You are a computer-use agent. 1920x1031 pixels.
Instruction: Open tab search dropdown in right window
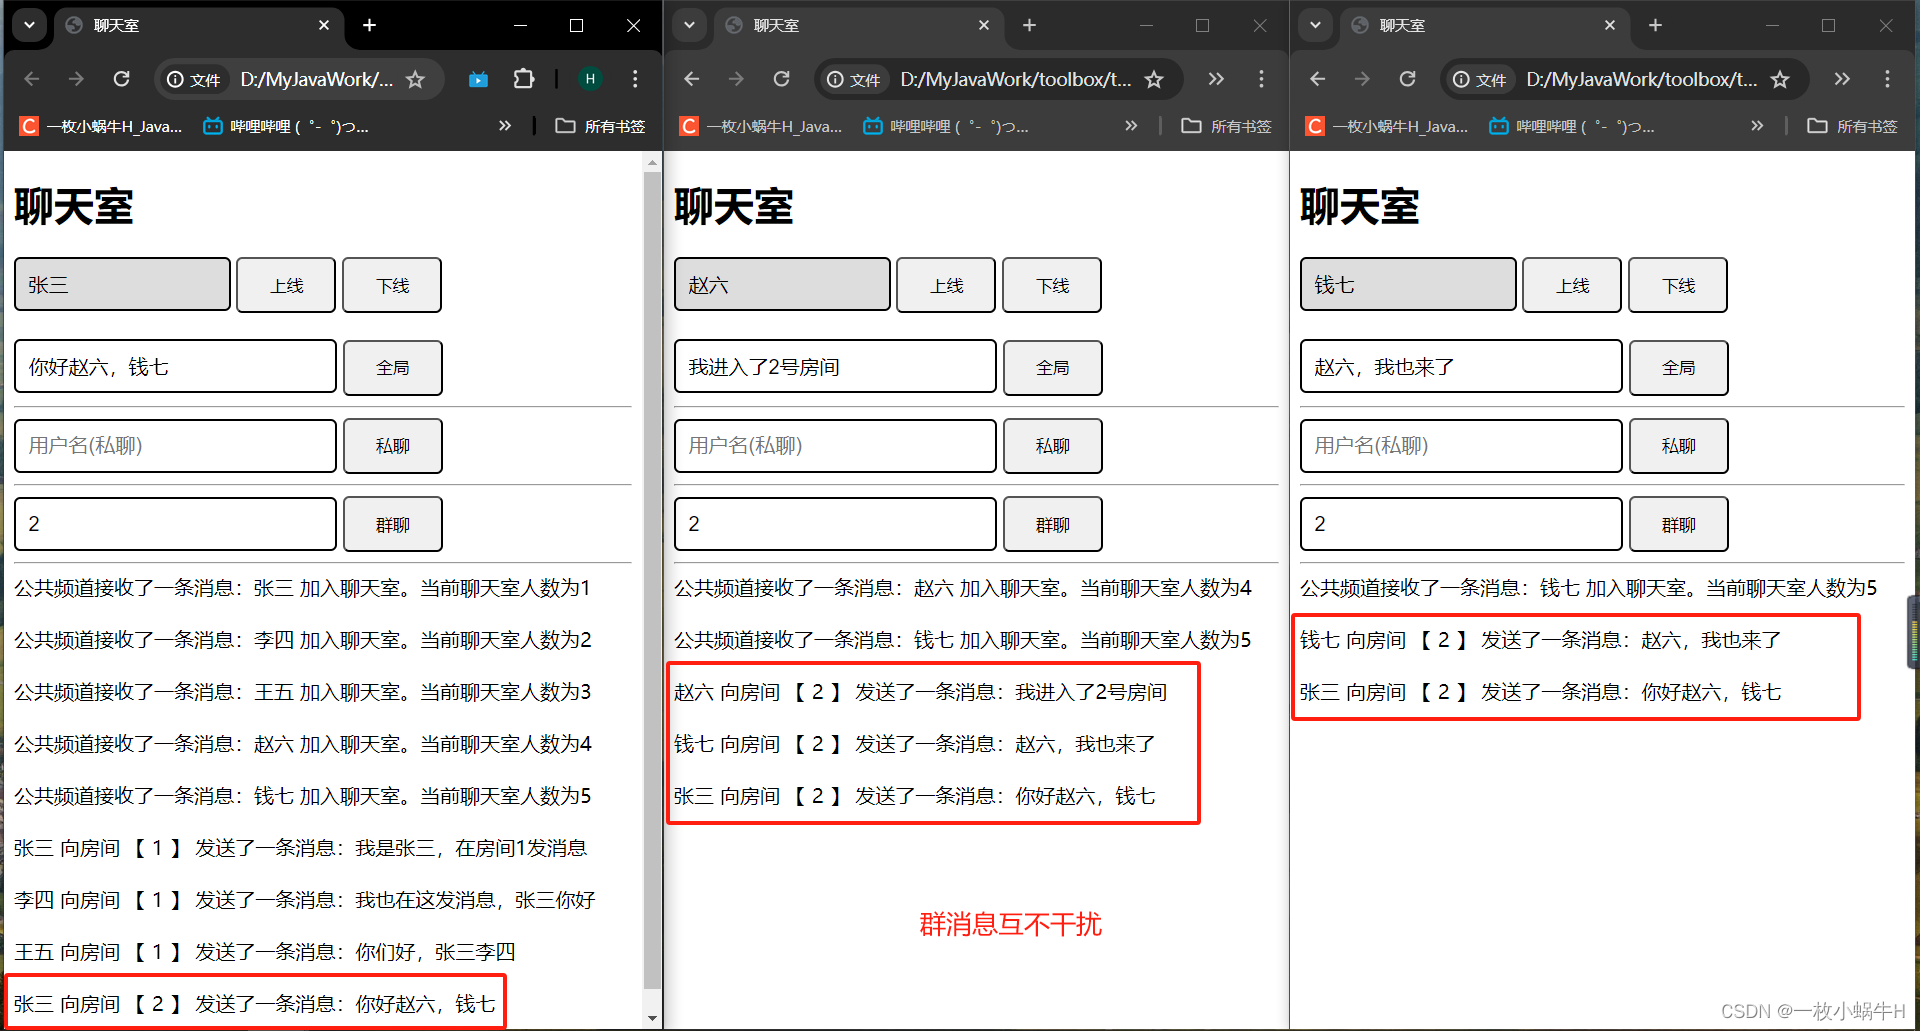click(1316, 25)
